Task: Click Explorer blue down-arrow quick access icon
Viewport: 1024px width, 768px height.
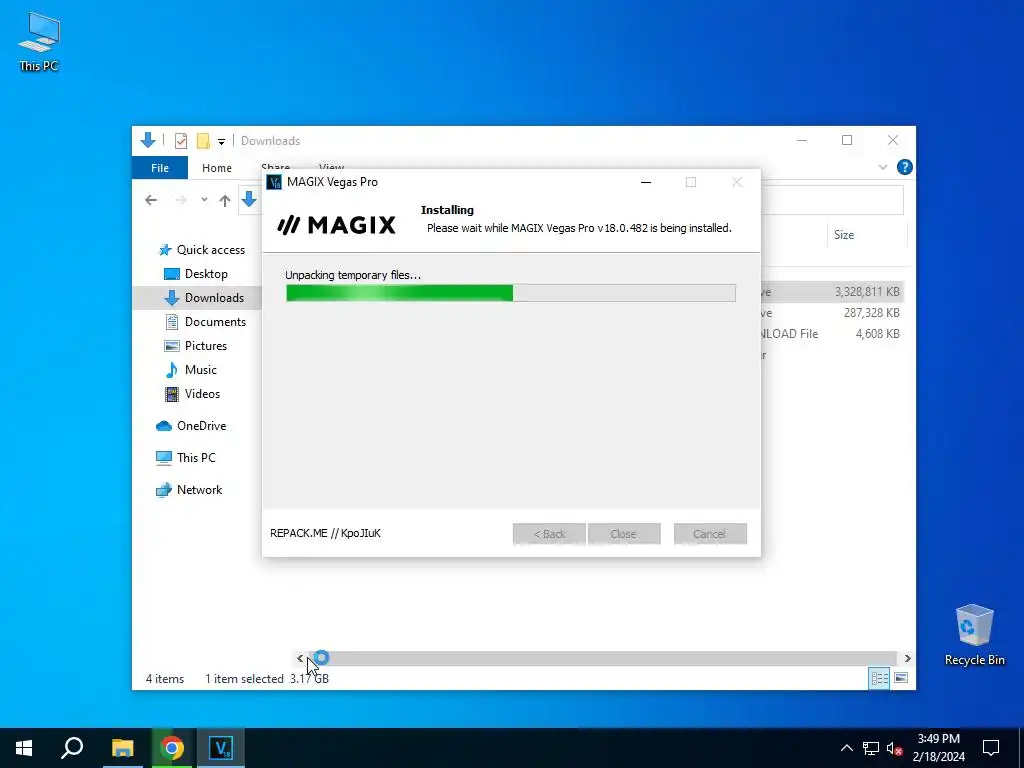Action: [148, 140]
